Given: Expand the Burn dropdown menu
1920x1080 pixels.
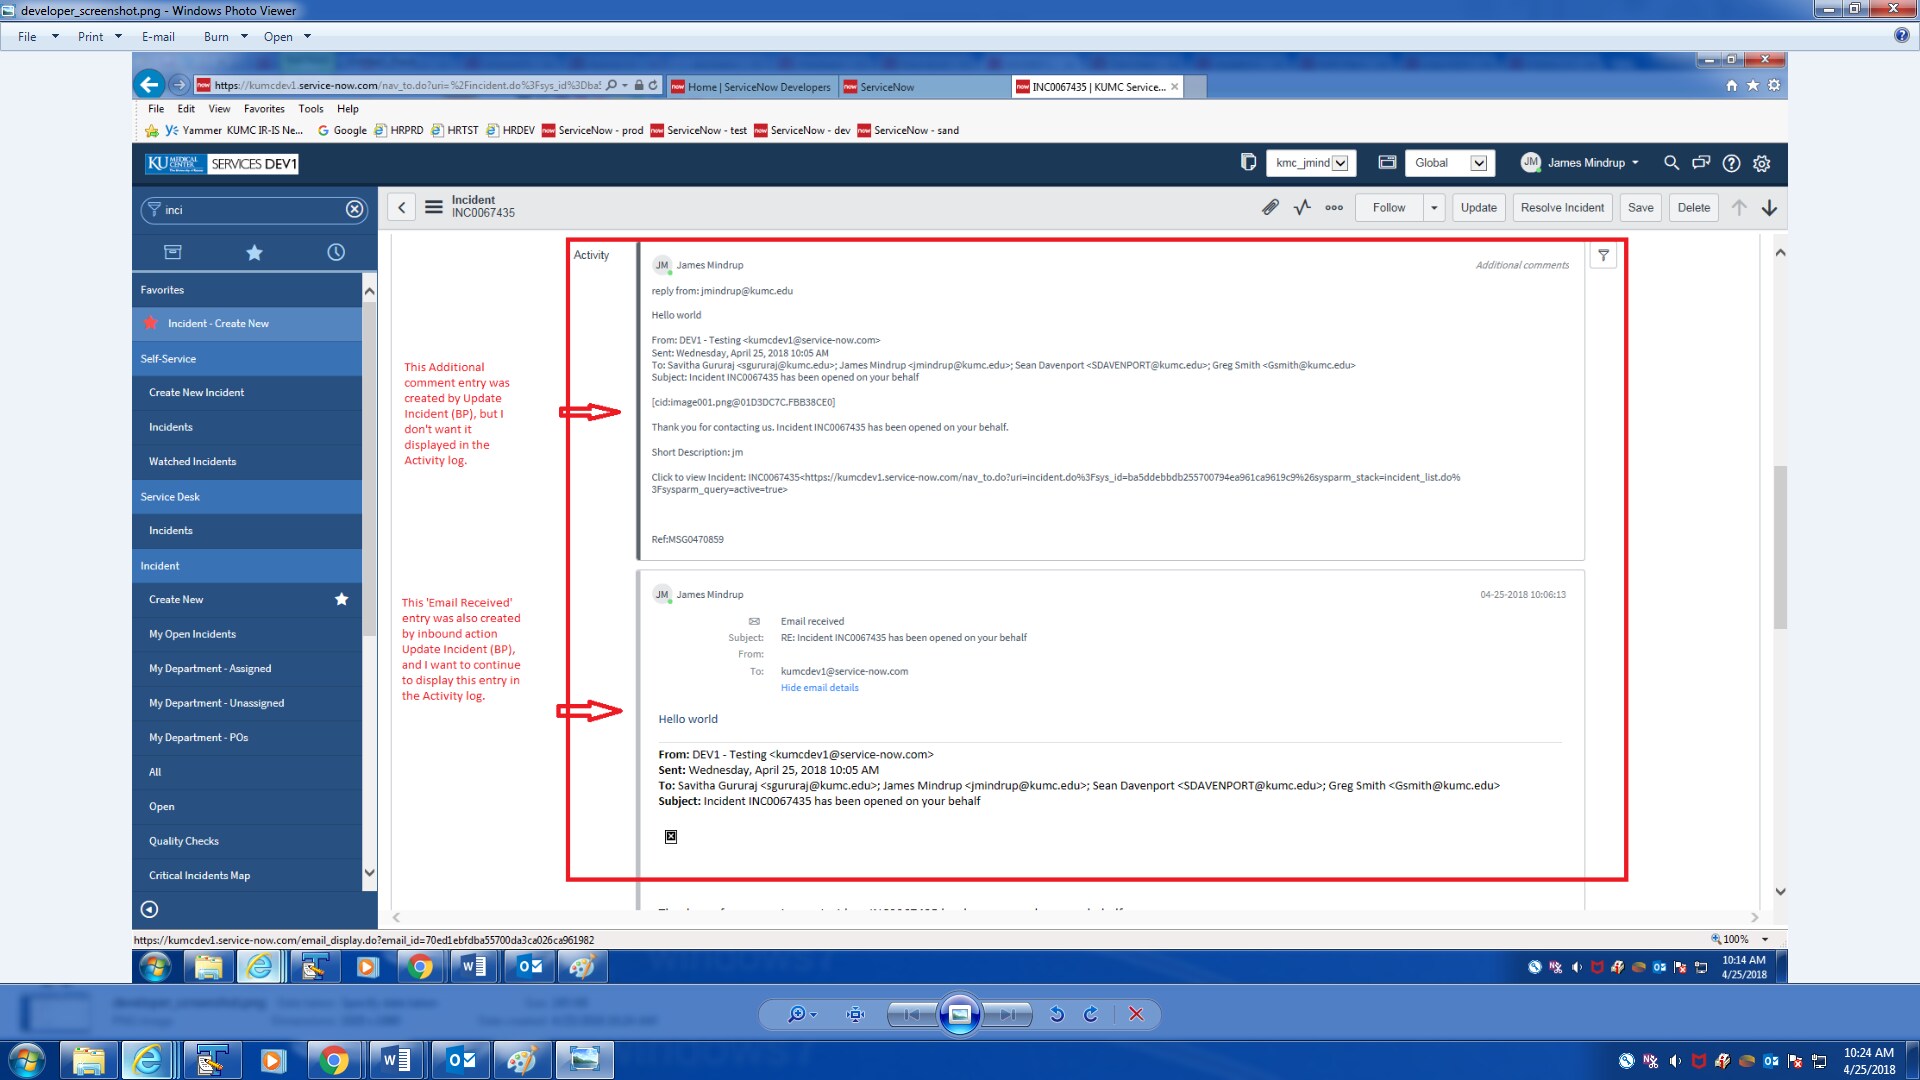Looking at the screenshot, I should click(x=225, y=37).
